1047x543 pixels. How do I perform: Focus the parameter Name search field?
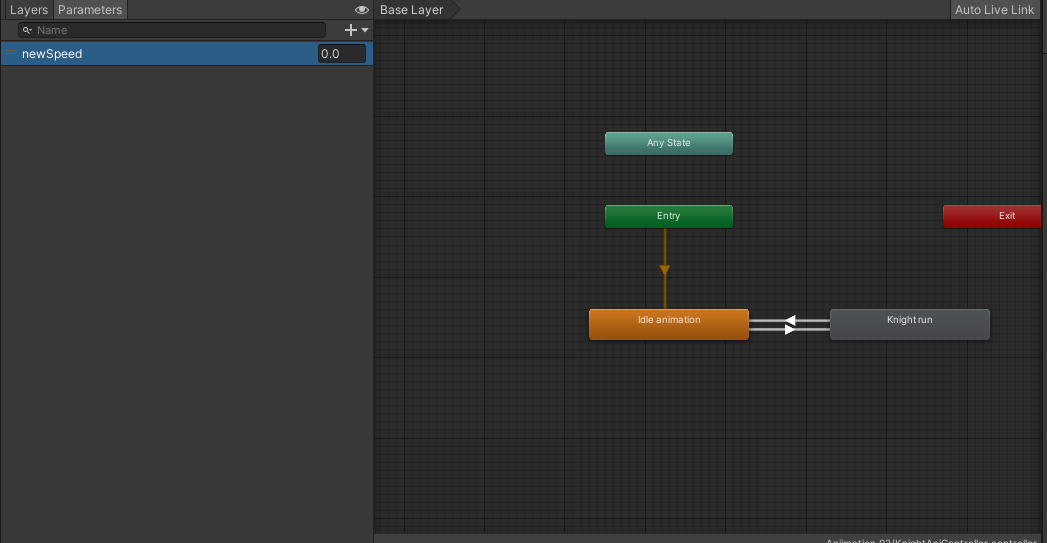pyautogui.click(x=172, y=30)
